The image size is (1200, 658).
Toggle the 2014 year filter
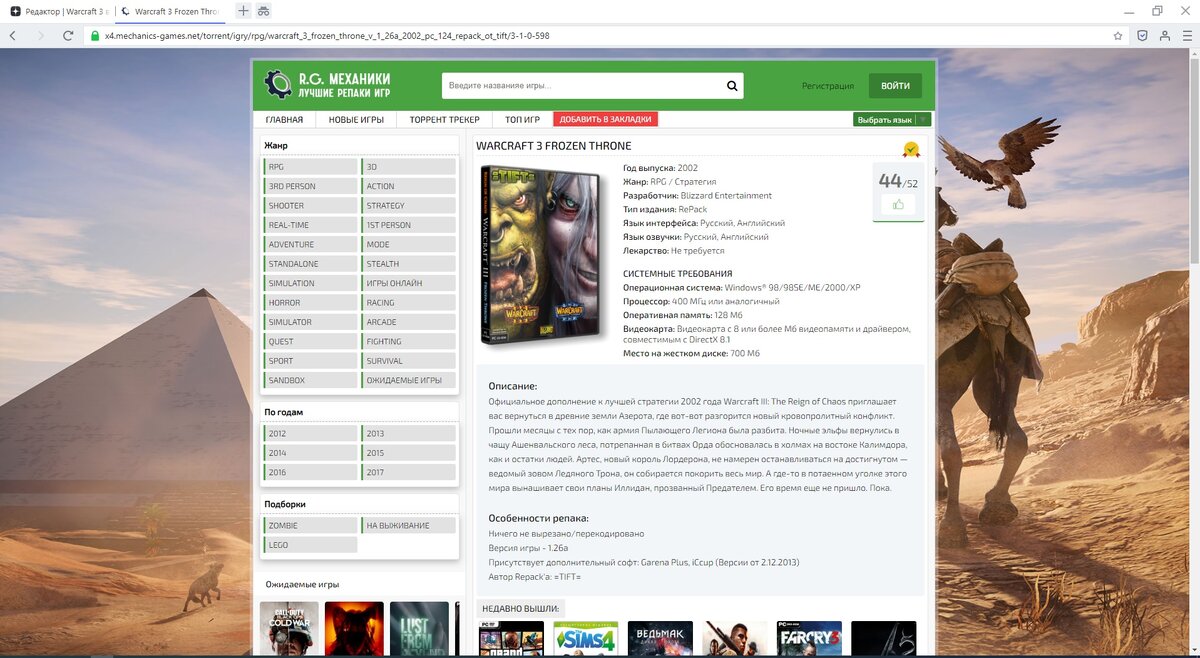[x=310, y=452]
